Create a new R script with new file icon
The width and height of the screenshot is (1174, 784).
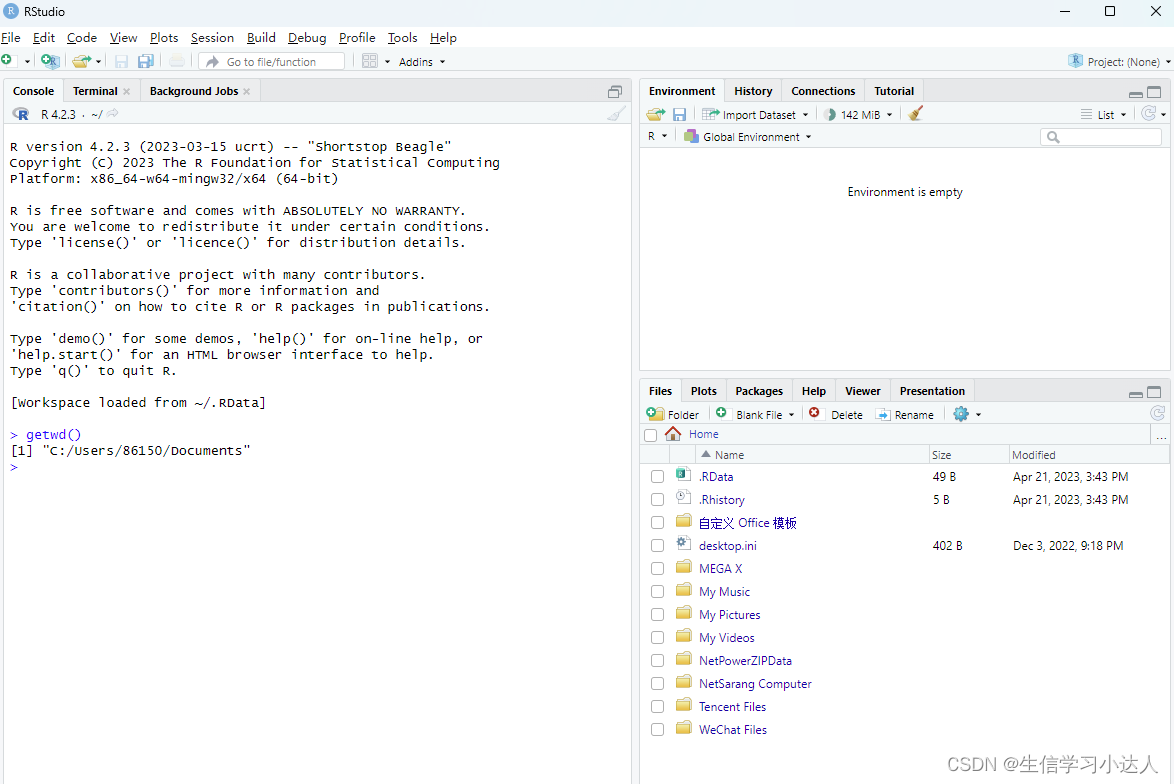click(x=10, y=61)
